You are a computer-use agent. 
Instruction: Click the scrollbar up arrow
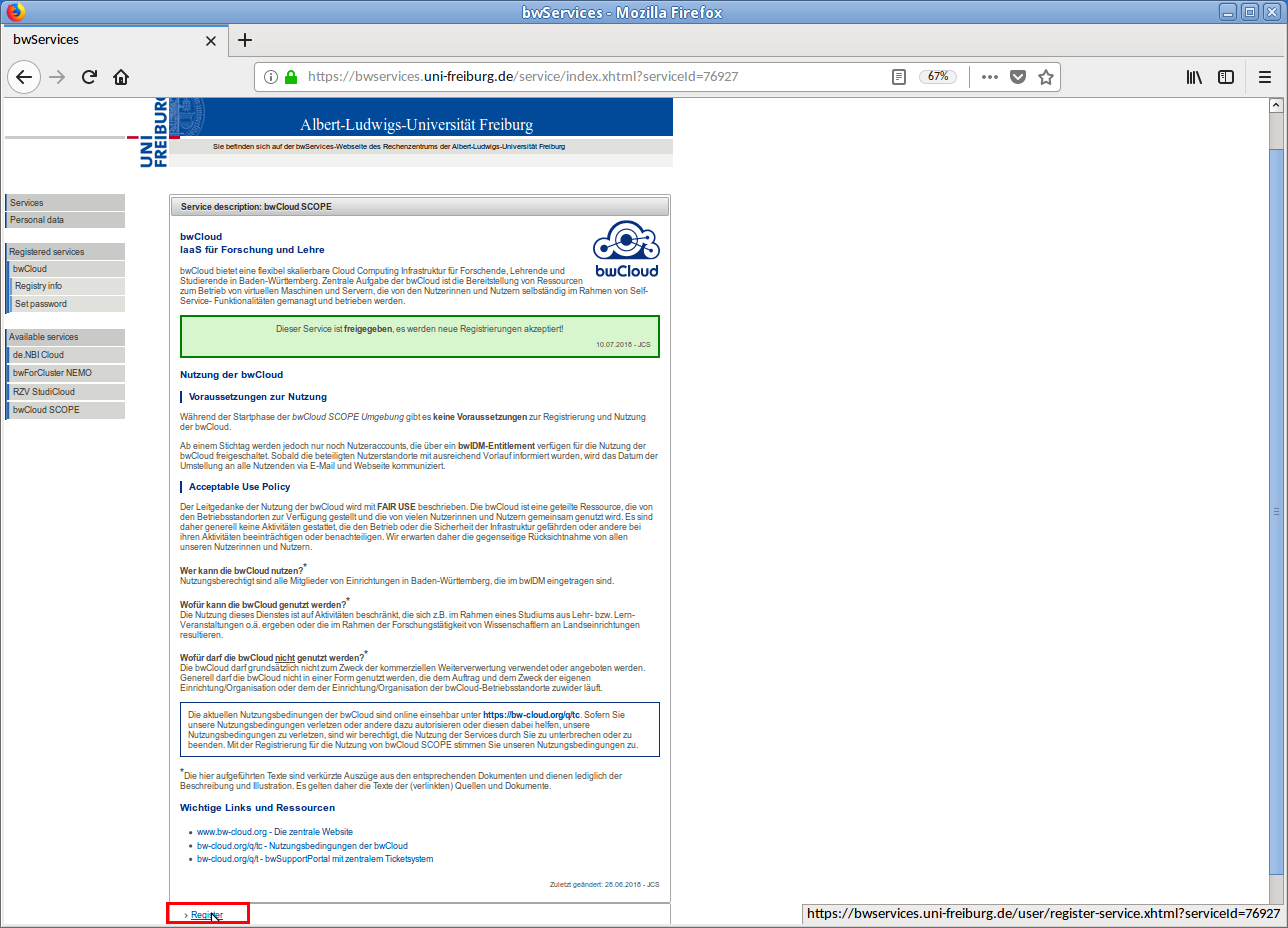1276,105
